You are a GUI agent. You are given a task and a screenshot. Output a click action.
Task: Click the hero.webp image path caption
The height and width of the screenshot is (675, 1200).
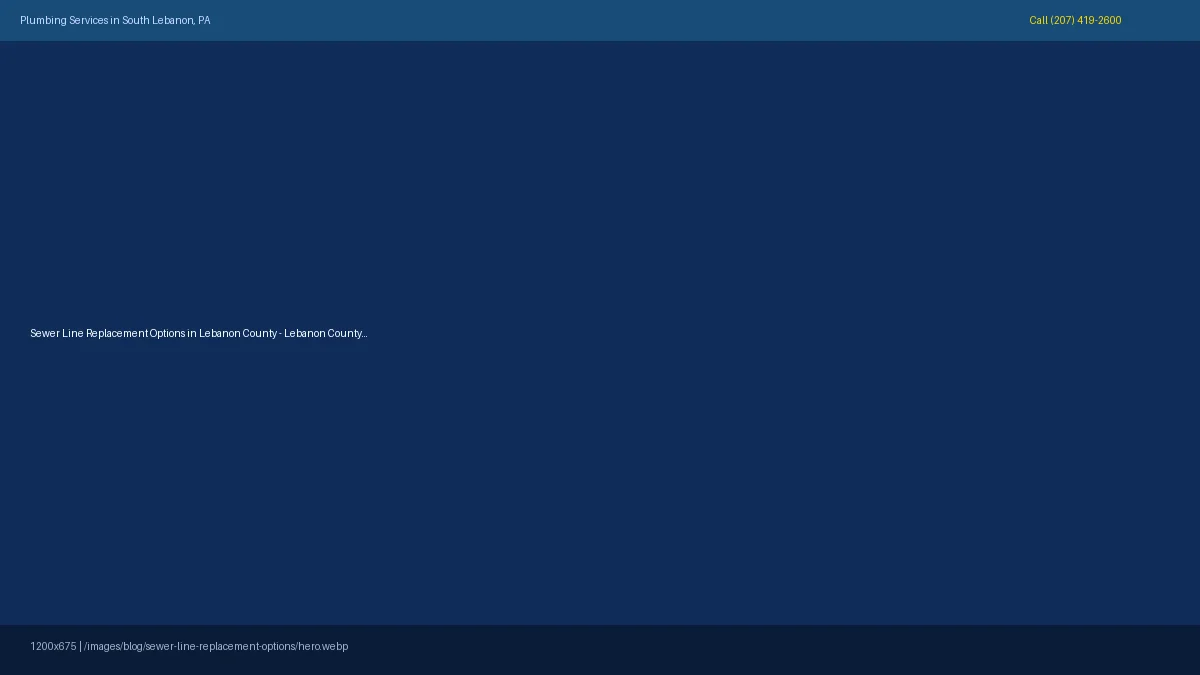click(x=189, y=646)
